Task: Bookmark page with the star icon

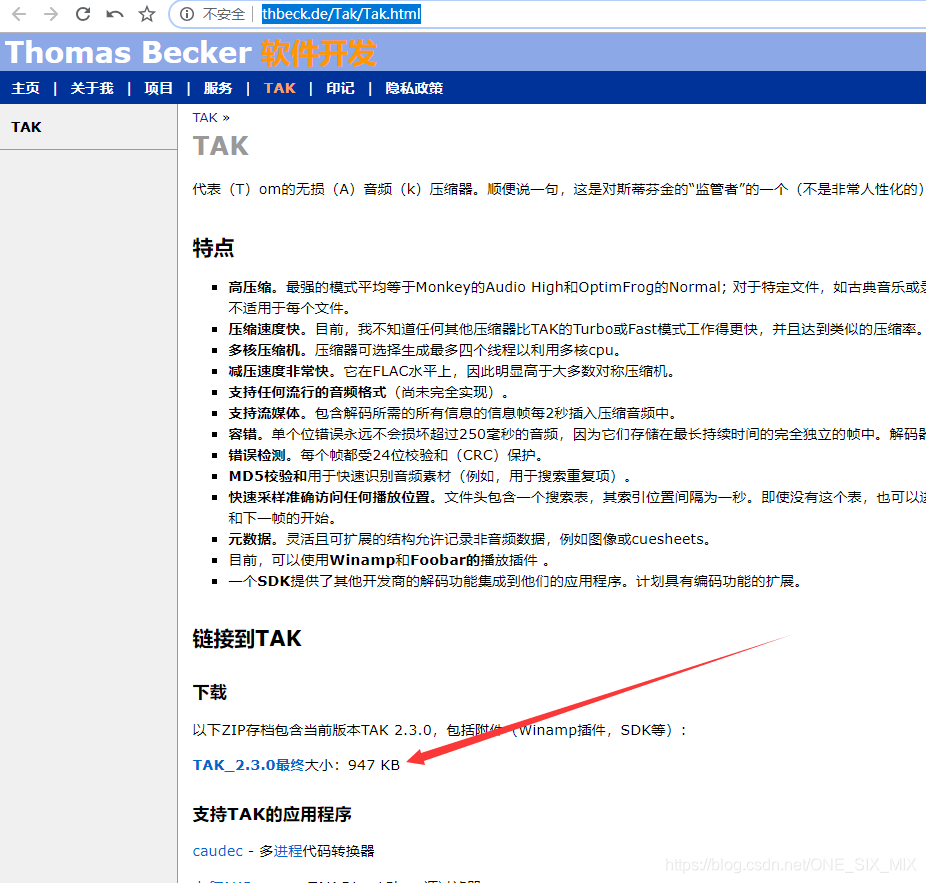Action: (146, 14)
